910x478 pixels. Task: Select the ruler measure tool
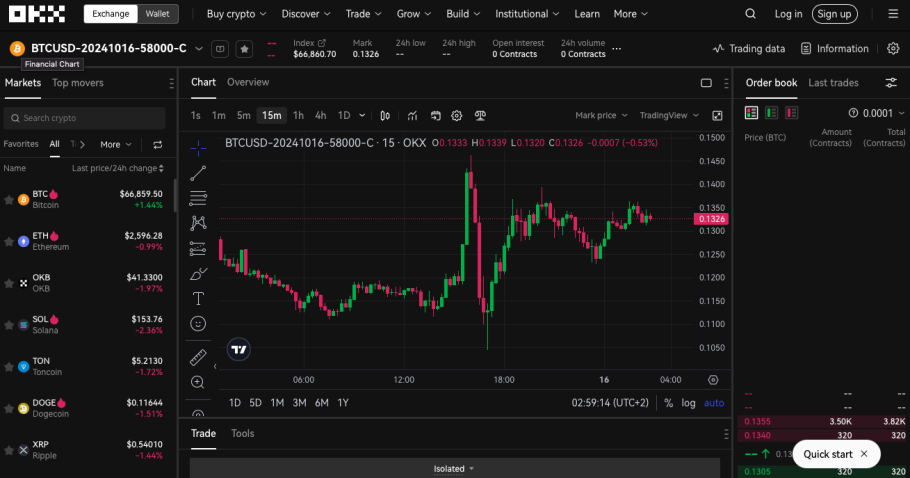(x=198, y=357)
